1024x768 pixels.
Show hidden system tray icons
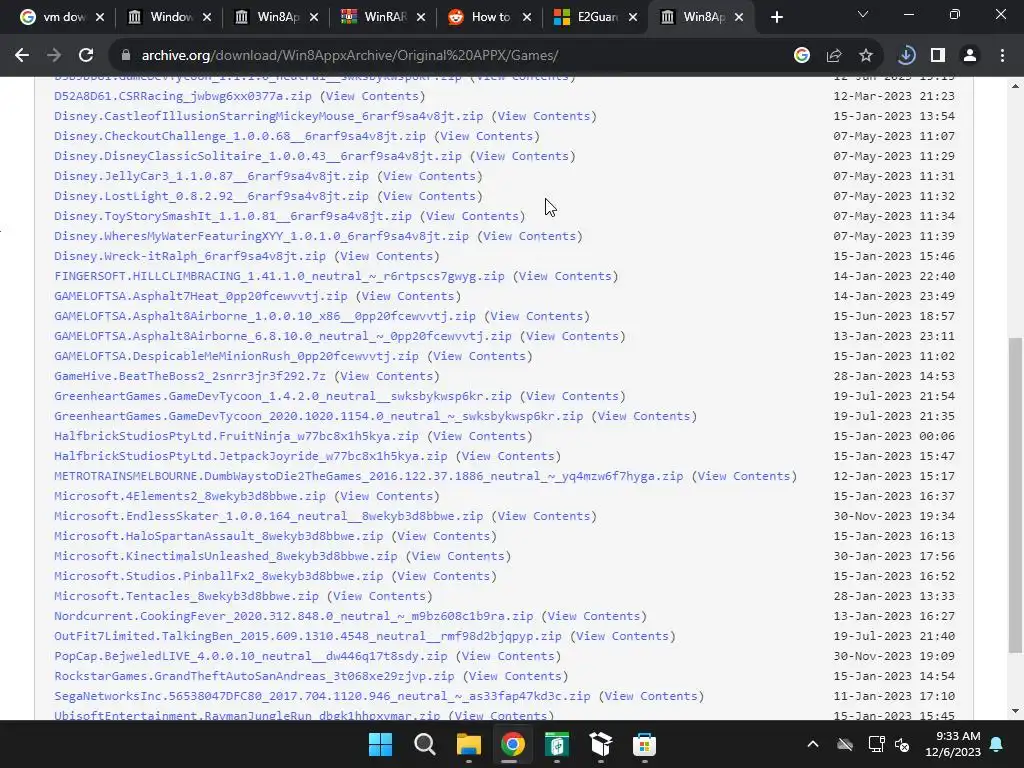[x=812, y=744]
